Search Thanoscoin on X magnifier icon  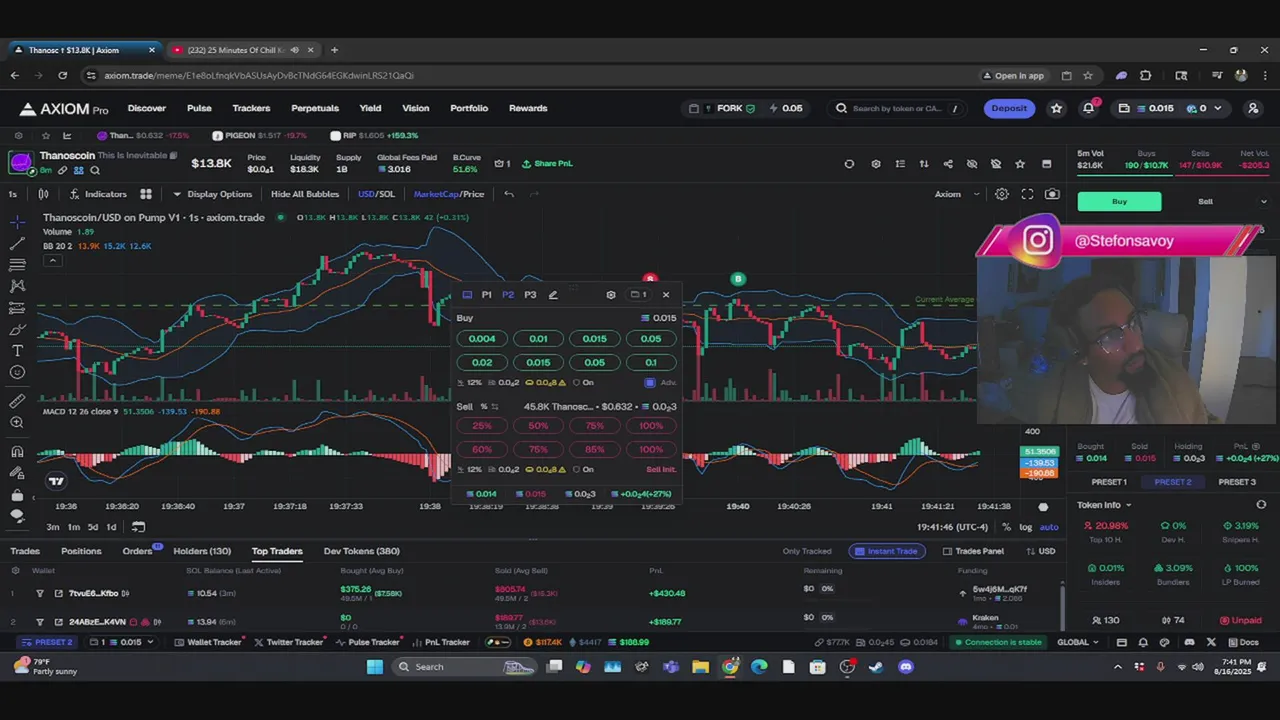coord(95,170)
